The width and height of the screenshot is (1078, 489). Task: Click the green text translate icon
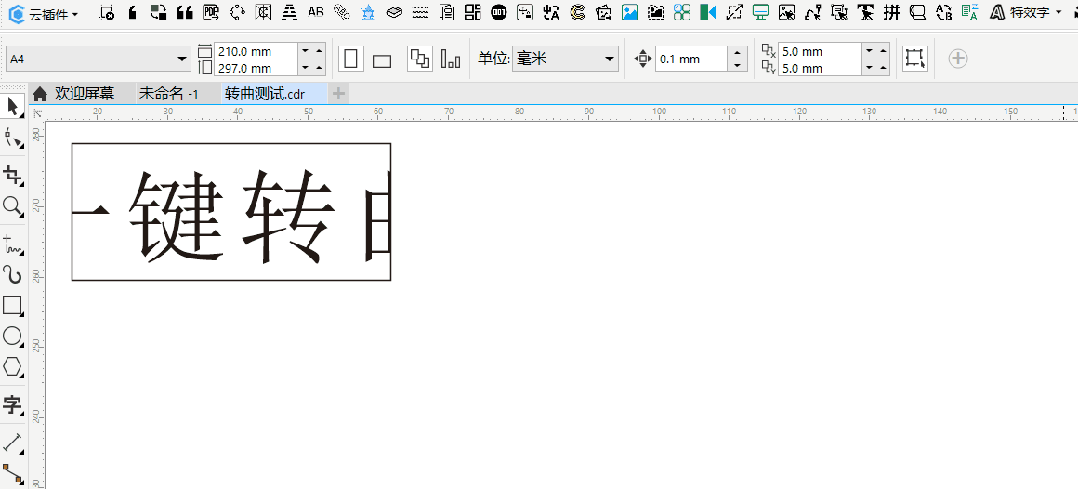[970, 12]
